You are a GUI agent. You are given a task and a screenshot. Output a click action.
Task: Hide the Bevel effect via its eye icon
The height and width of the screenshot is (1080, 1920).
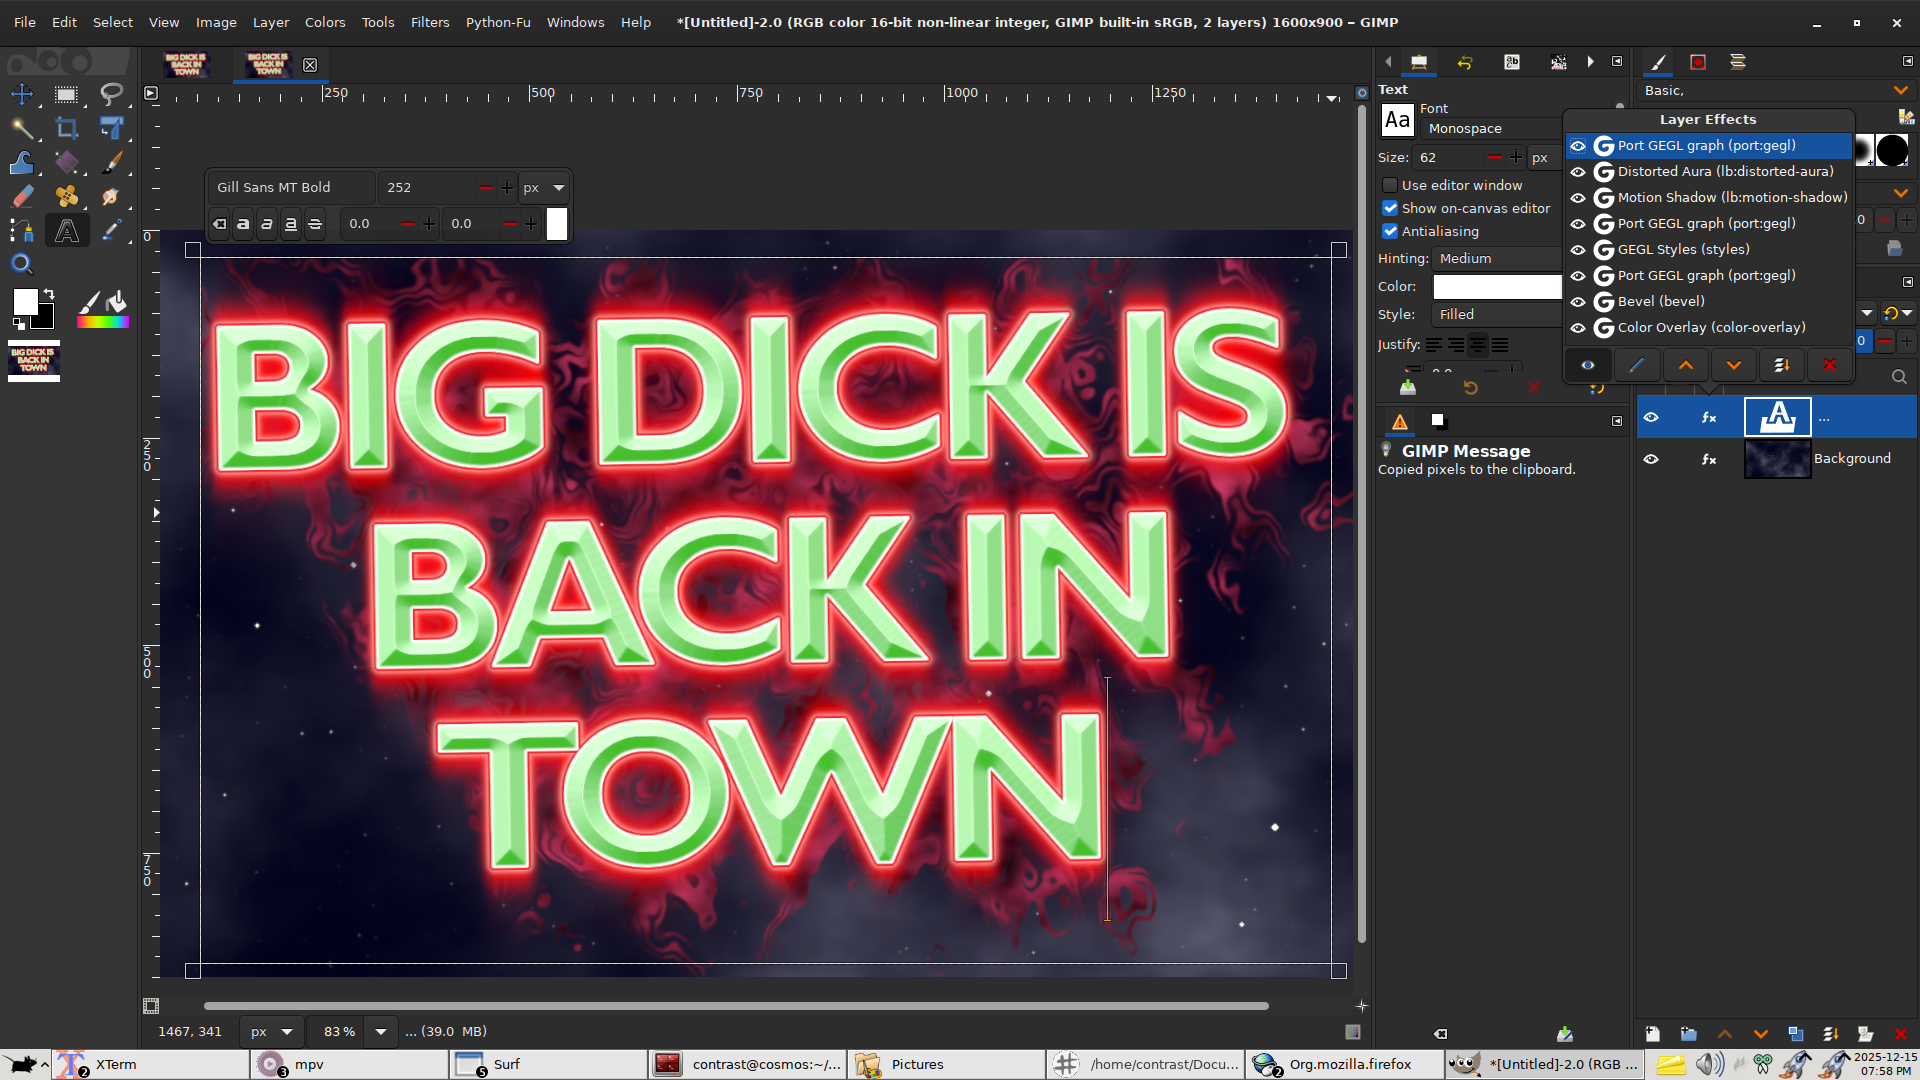coord(1578,301)
